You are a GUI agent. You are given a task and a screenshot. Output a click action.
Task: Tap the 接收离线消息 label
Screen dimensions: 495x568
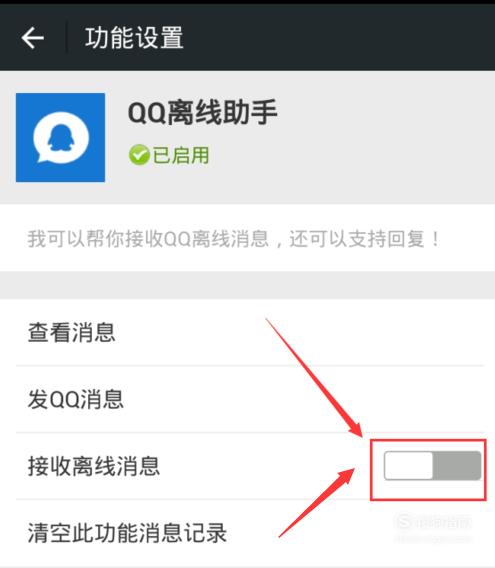tap(94, 466)
